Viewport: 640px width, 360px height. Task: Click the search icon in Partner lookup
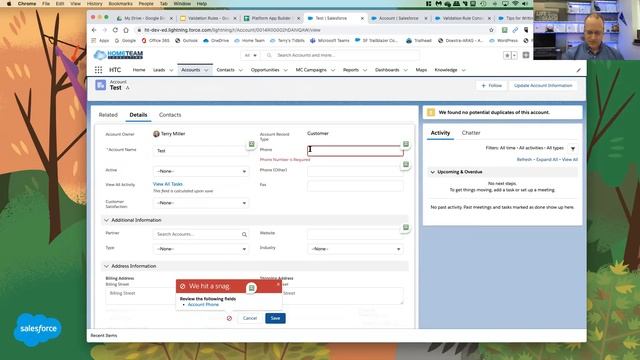pos(244,234)
